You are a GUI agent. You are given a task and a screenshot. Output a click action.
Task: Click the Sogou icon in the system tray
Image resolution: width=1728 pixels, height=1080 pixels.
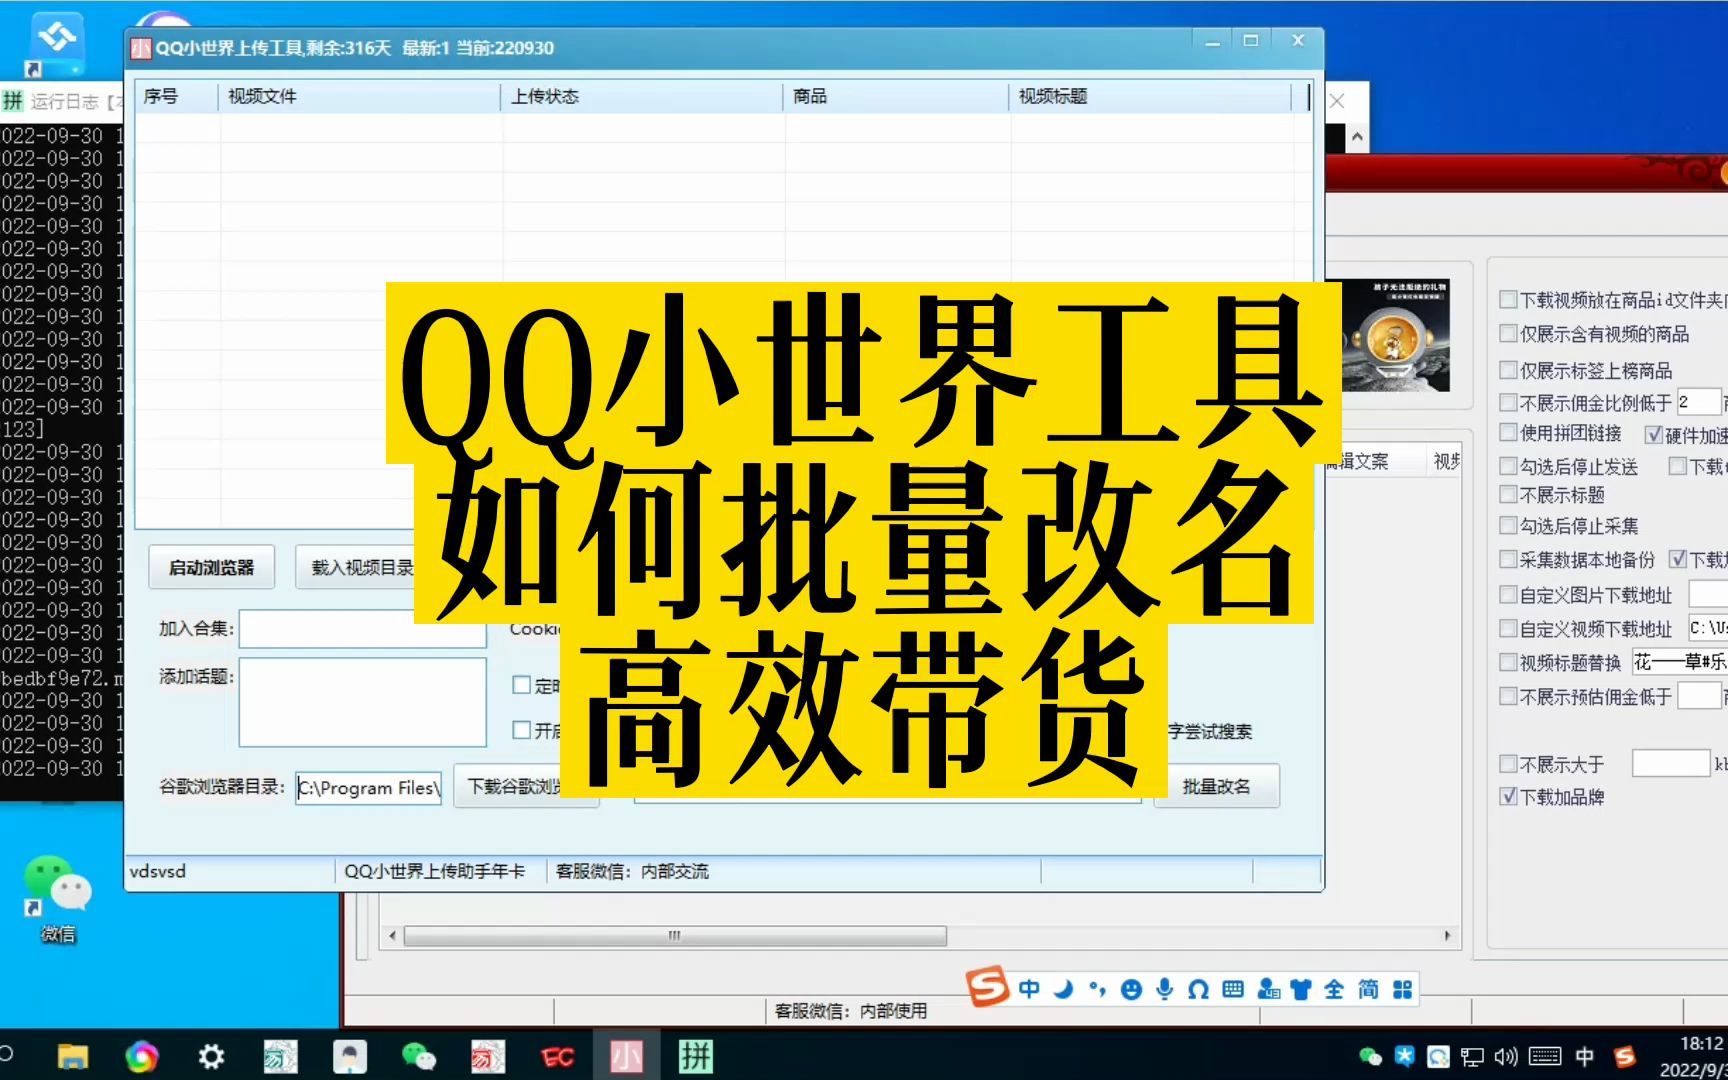point(1625,1056)
